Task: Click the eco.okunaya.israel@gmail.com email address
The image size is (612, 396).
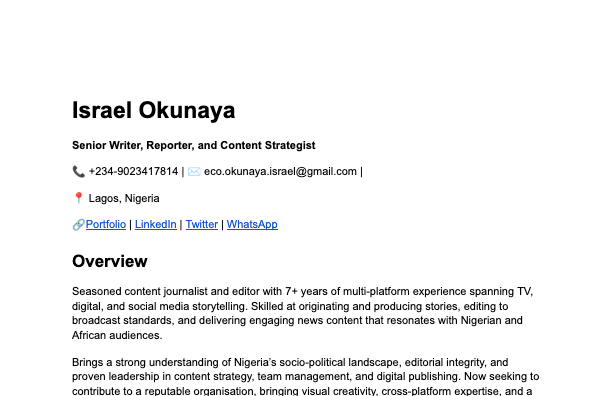Action: pos(280,171)
